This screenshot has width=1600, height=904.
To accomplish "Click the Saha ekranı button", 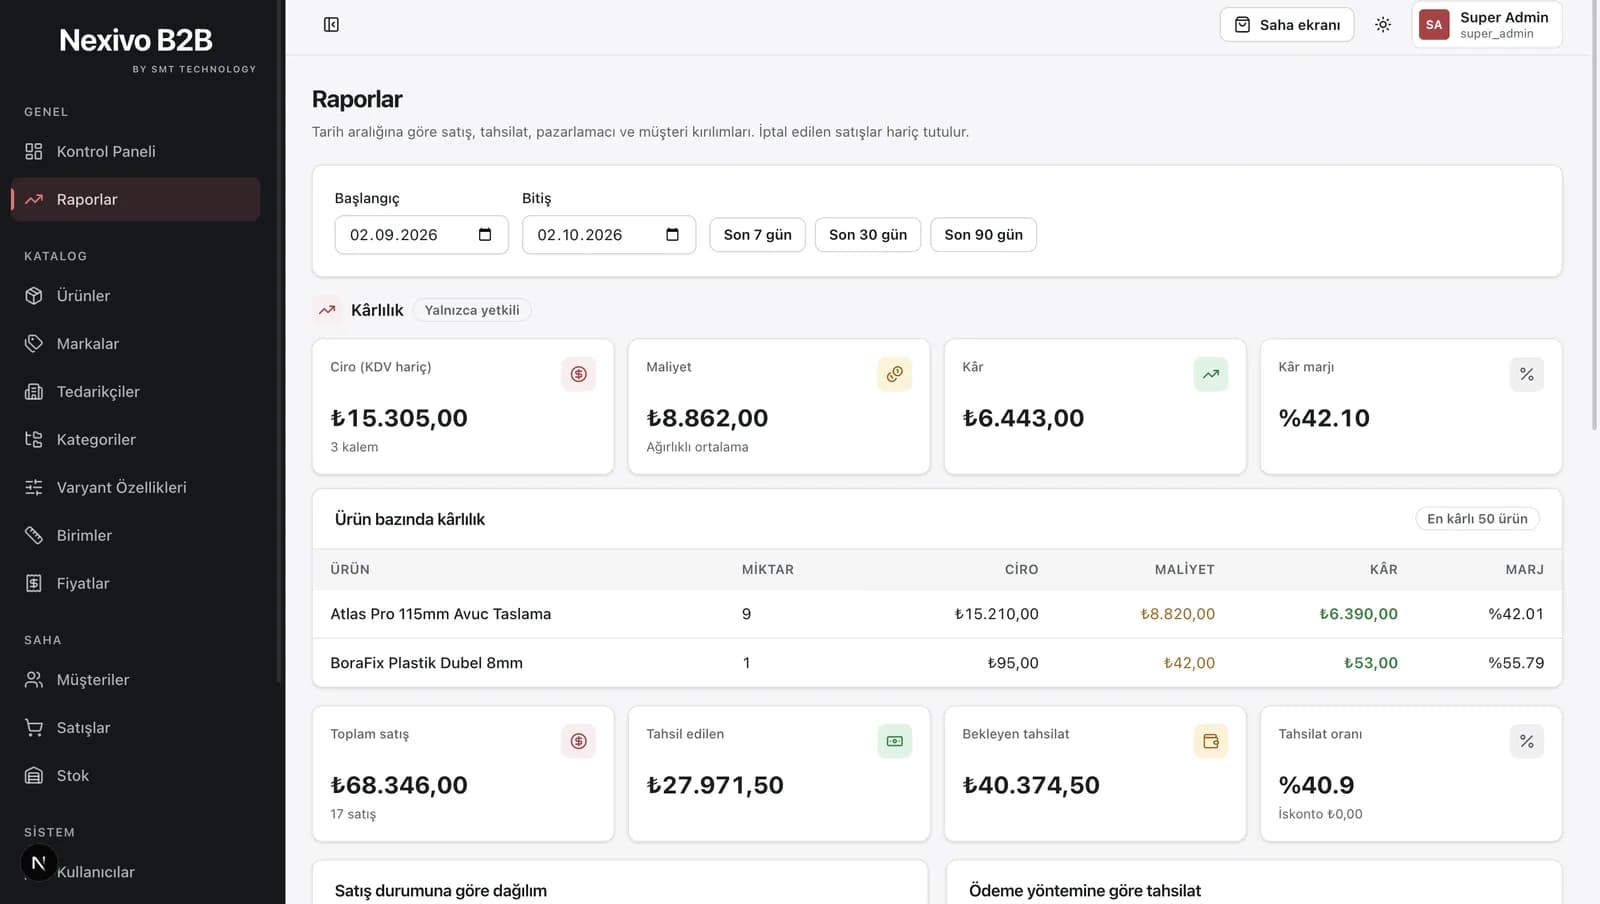I will pyautogui.click(x=1287, y=25).
